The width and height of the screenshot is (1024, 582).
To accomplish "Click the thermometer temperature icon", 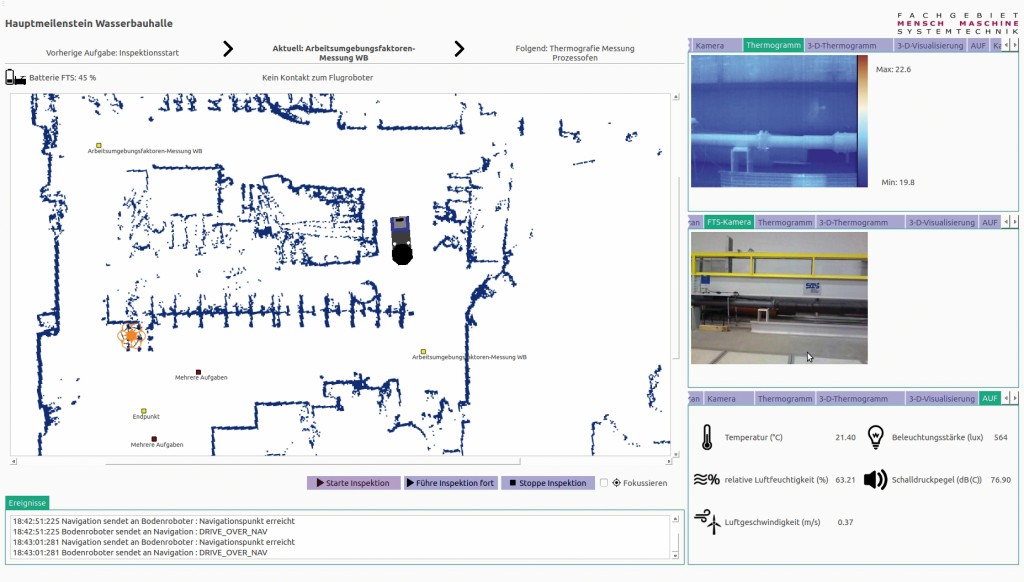I will pyautogui.click(x=707, y=437).
